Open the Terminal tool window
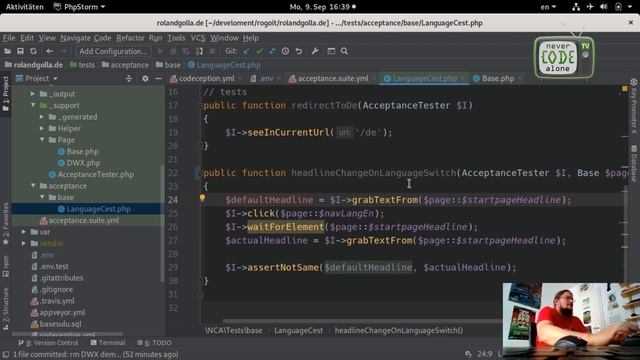The width and height of the screenshot is (640, 360). (x=108, y=343)
